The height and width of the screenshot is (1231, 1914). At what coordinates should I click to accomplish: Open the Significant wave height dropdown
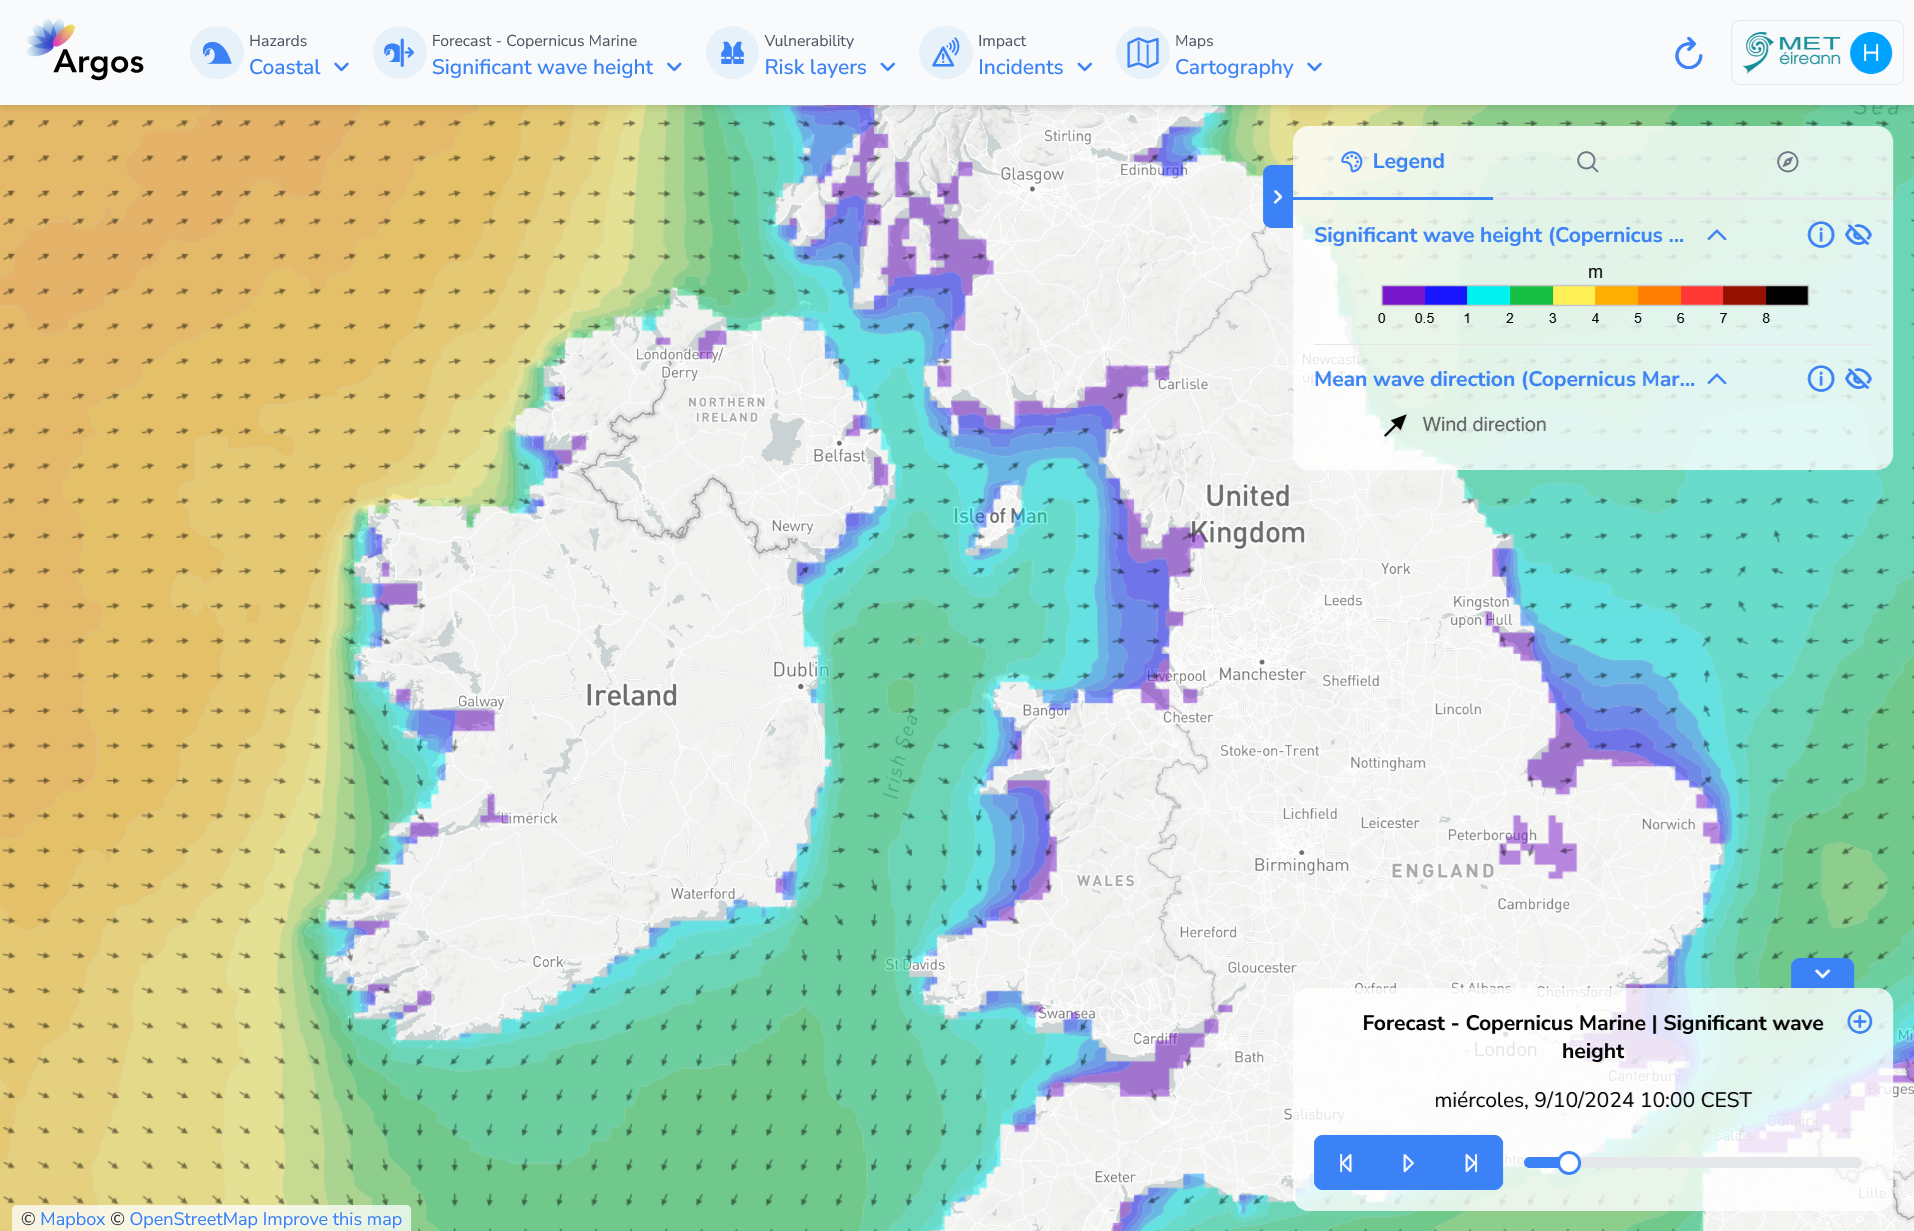(557, 67)
